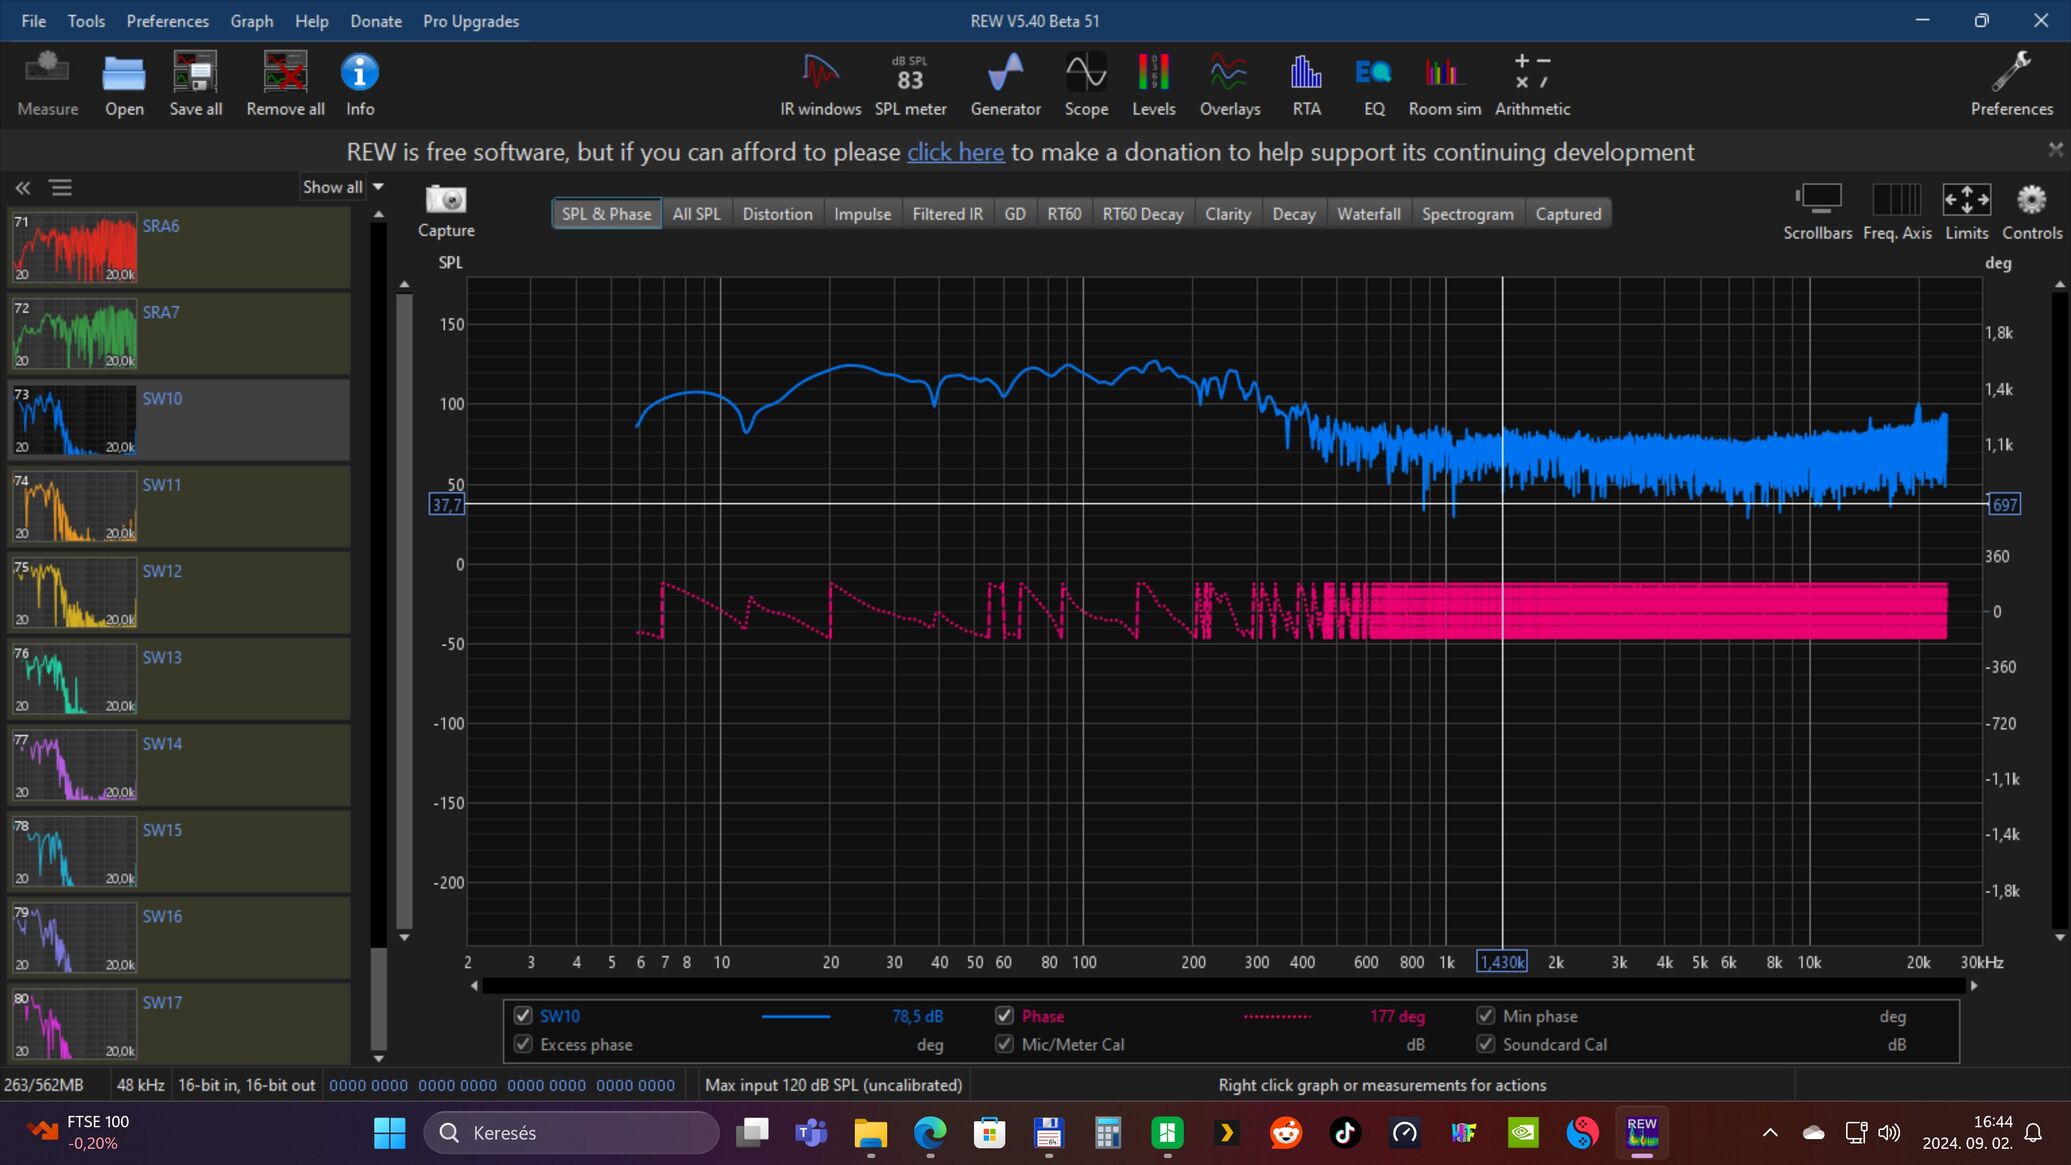2071x1165 pixels.
Task: Open the Show all dropdown
Action: 343,187
